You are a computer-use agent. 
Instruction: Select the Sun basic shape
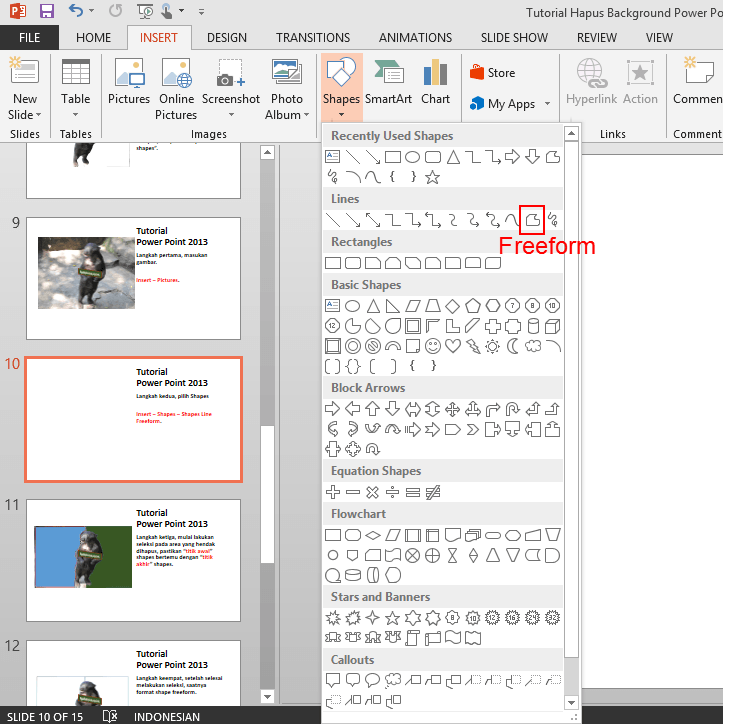pos(493,346)
